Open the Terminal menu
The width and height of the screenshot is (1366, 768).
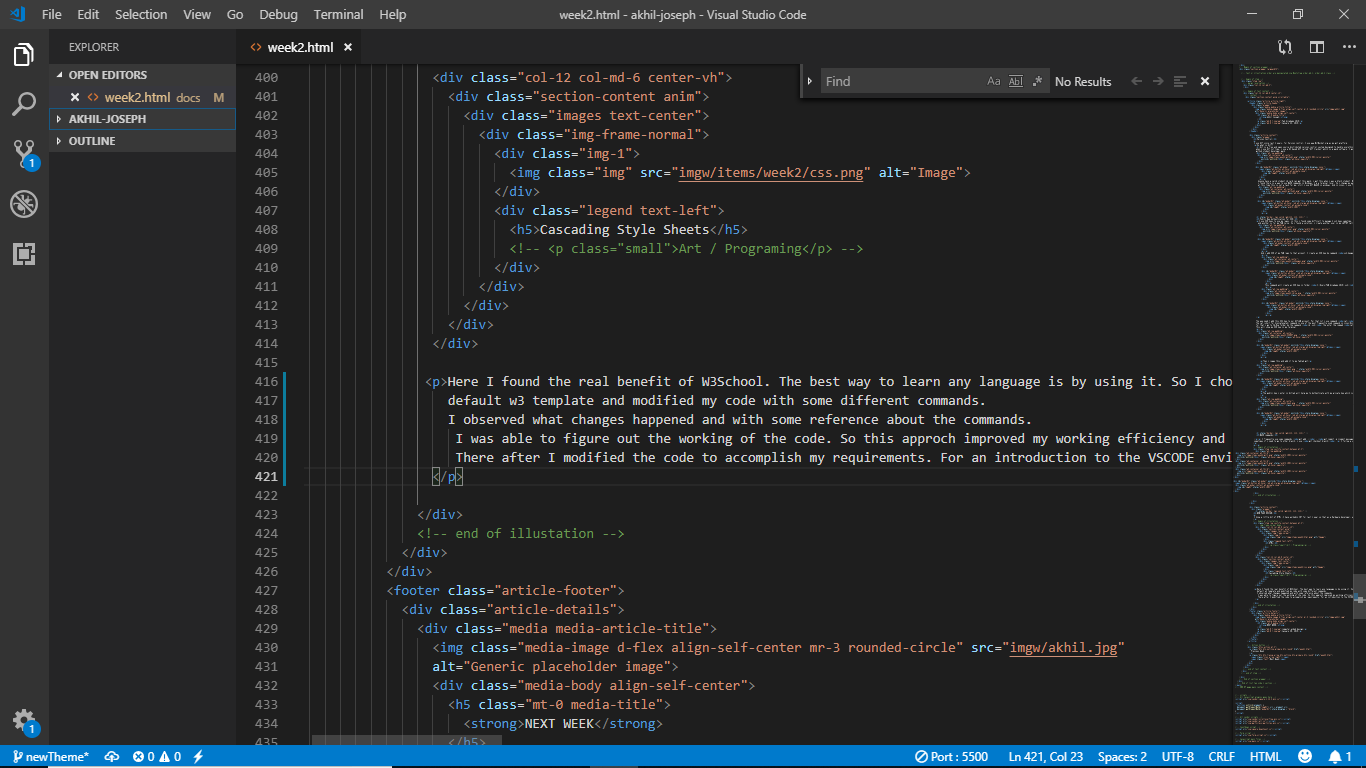coord(338,14)
